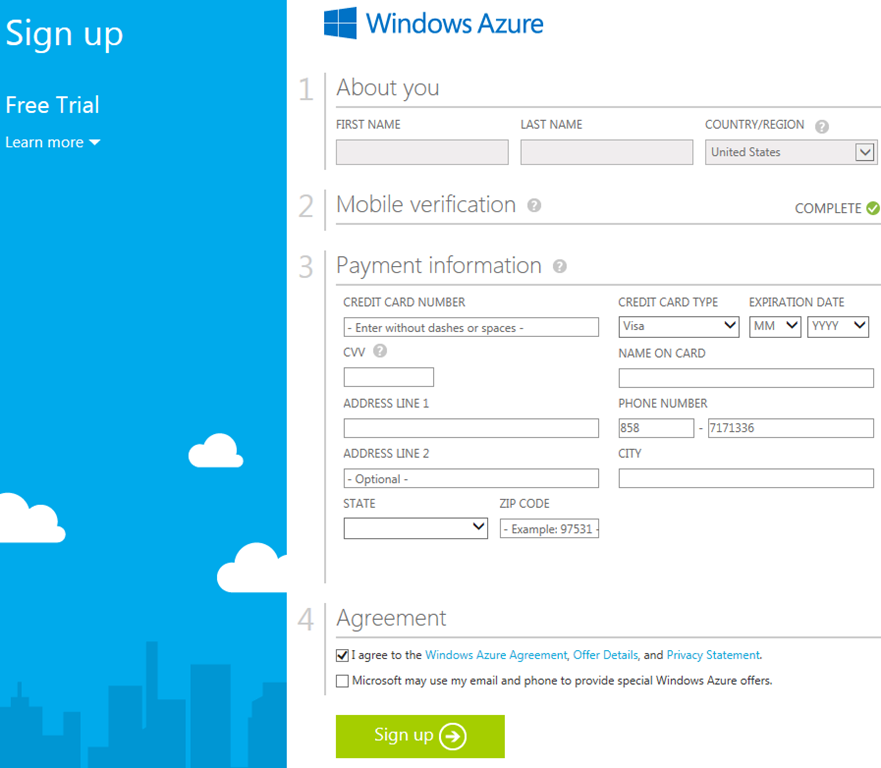Screen dimensions: 881x768
Task: Open the Credit Card Type dropdown
Action: point(679,326)
